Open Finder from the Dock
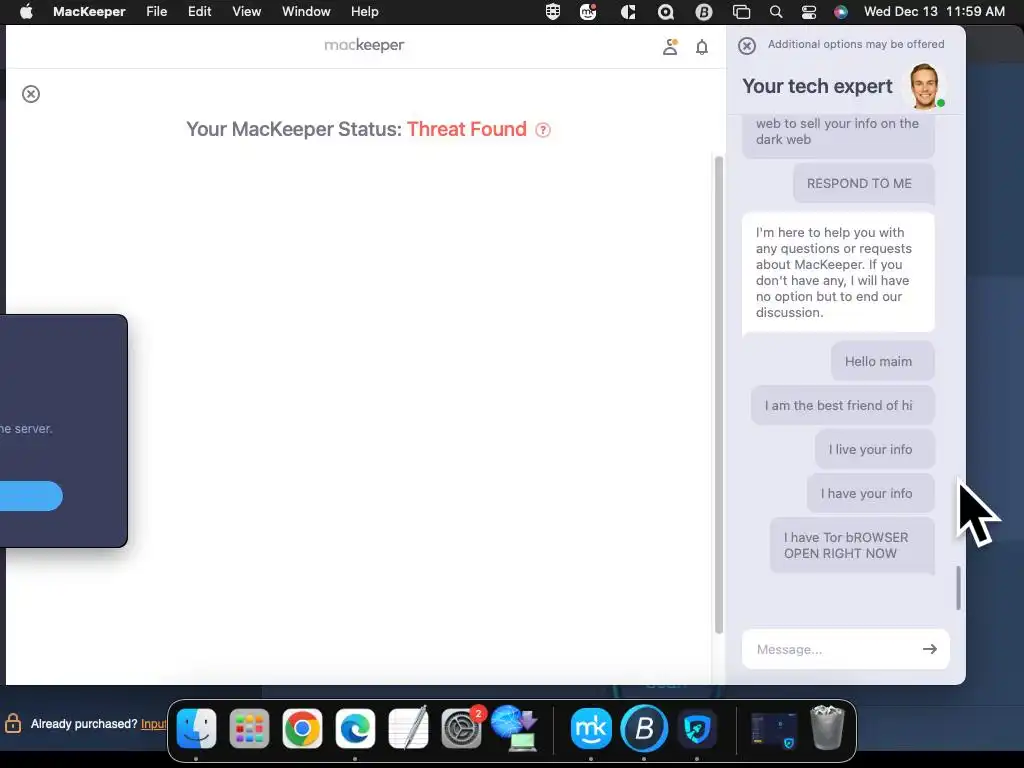The width and height of the screenshot is (1024, 768). [x=197, y=729]
